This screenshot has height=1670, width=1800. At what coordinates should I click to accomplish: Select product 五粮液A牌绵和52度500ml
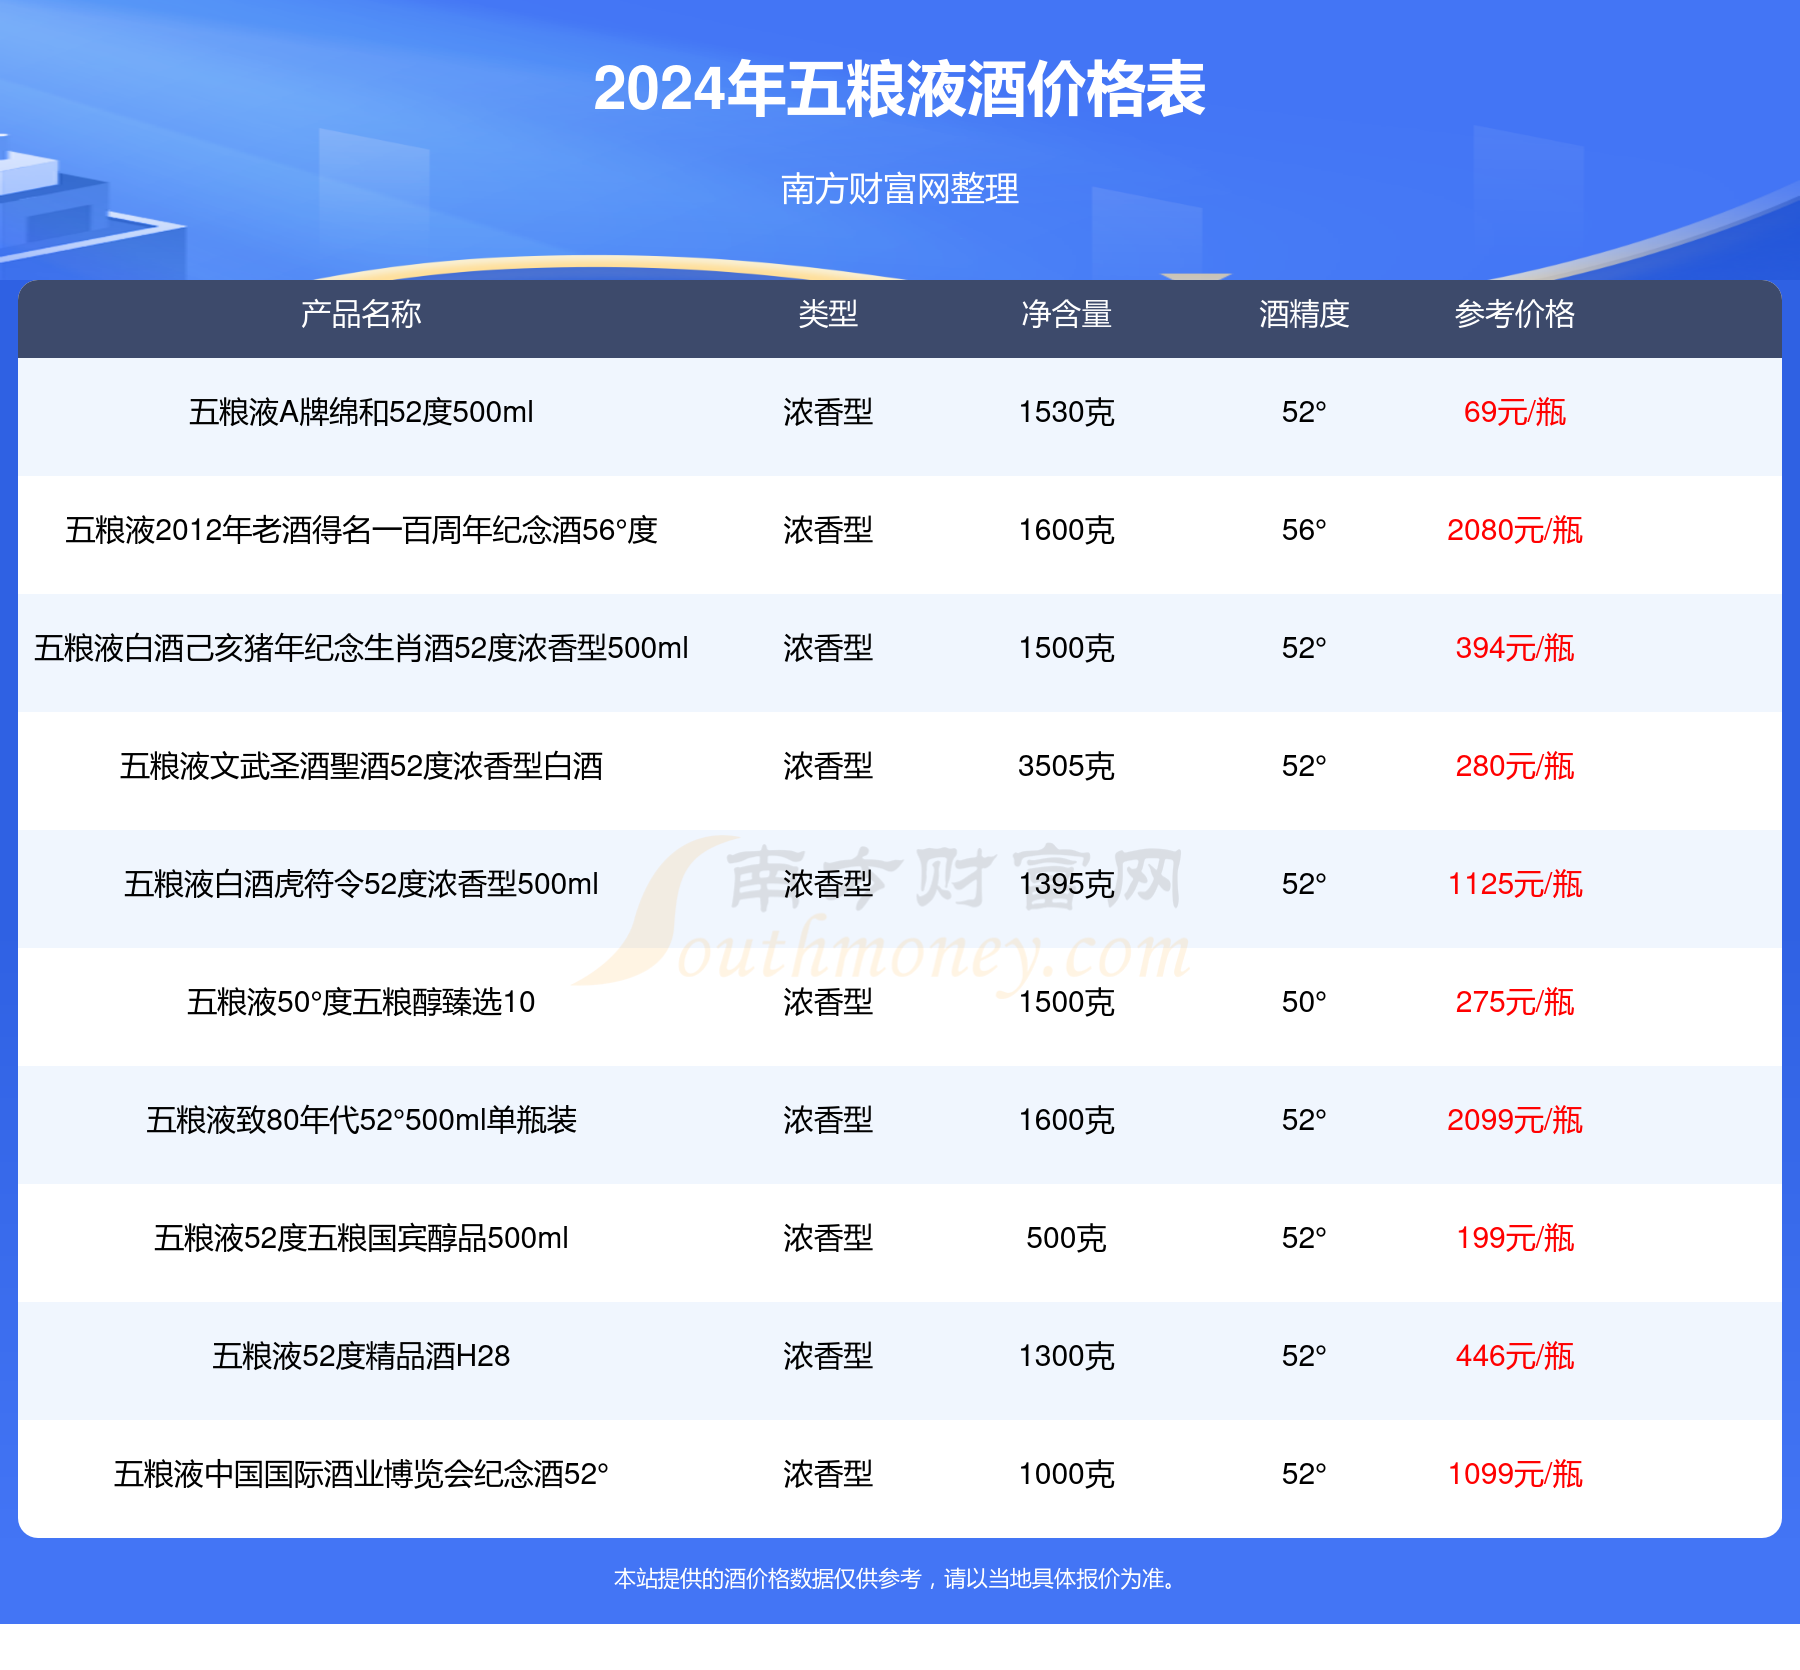(x=361, y=412)
